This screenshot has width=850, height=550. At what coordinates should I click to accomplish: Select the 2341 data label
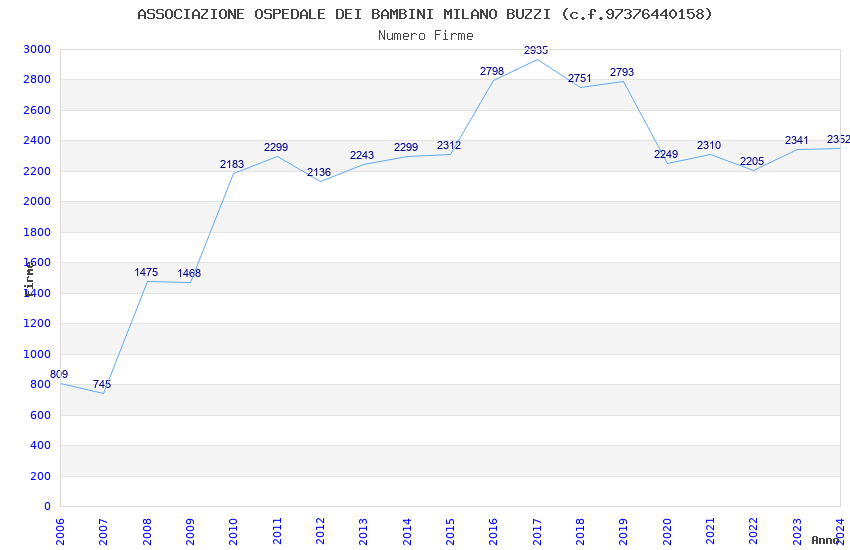797,140
